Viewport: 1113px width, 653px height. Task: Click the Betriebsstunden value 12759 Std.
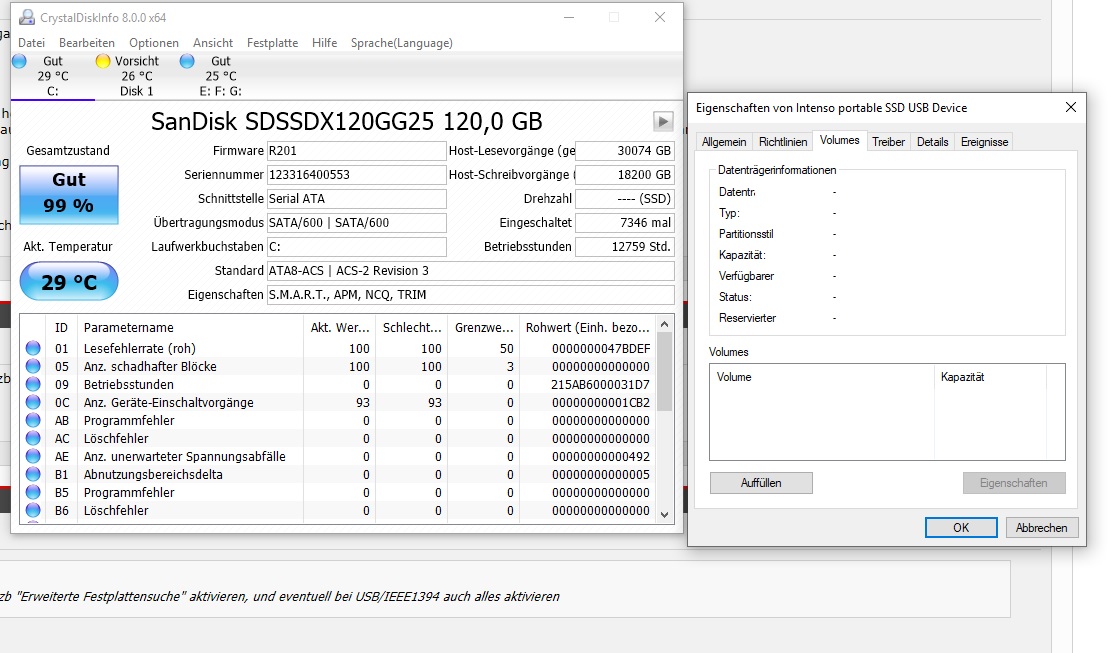(624, 247)
